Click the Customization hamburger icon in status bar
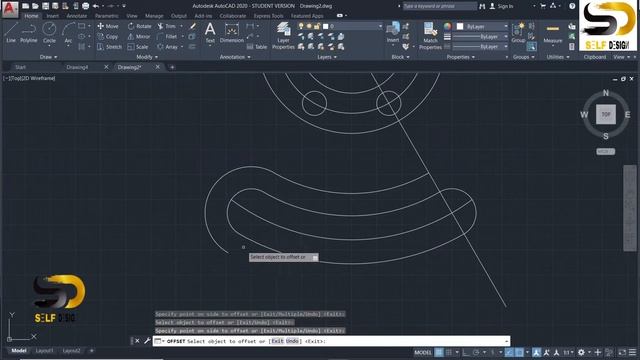640x360 pixels. pyautogui.click(x=632, y=352)
